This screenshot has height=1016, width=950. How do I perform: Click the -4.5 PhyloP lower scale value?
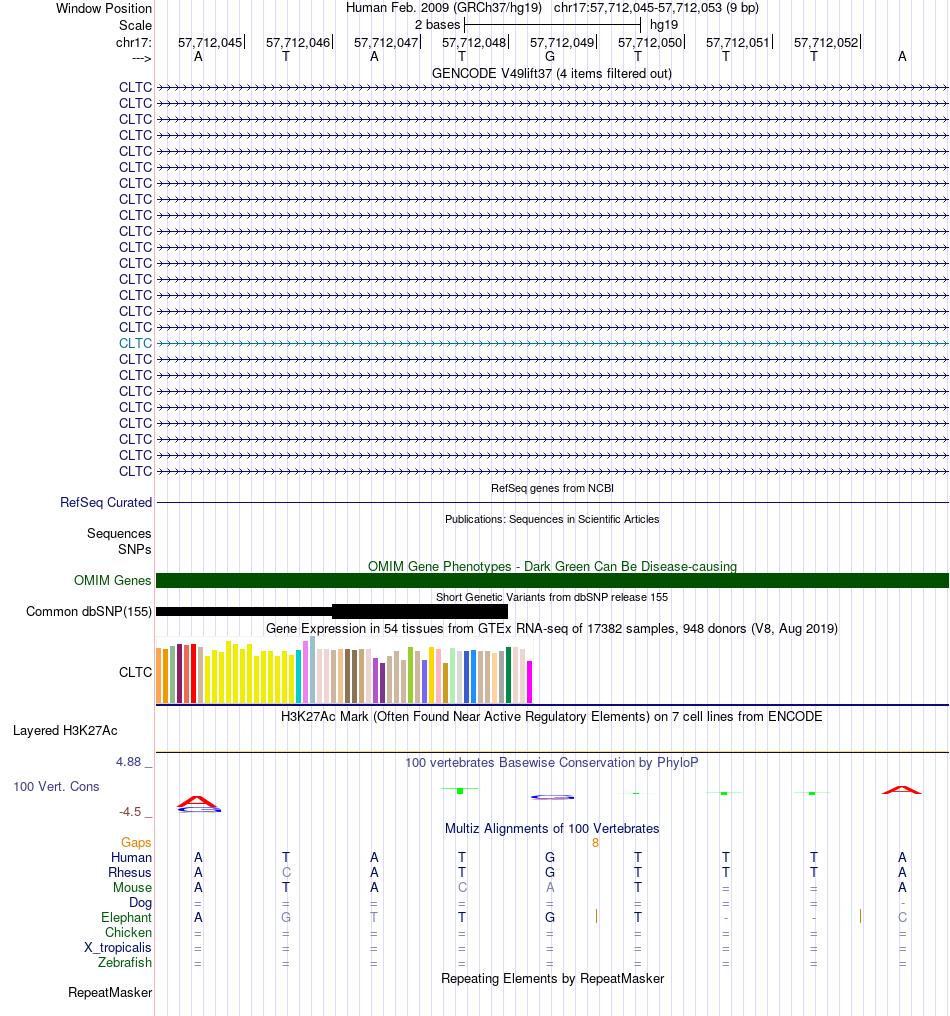130,811
